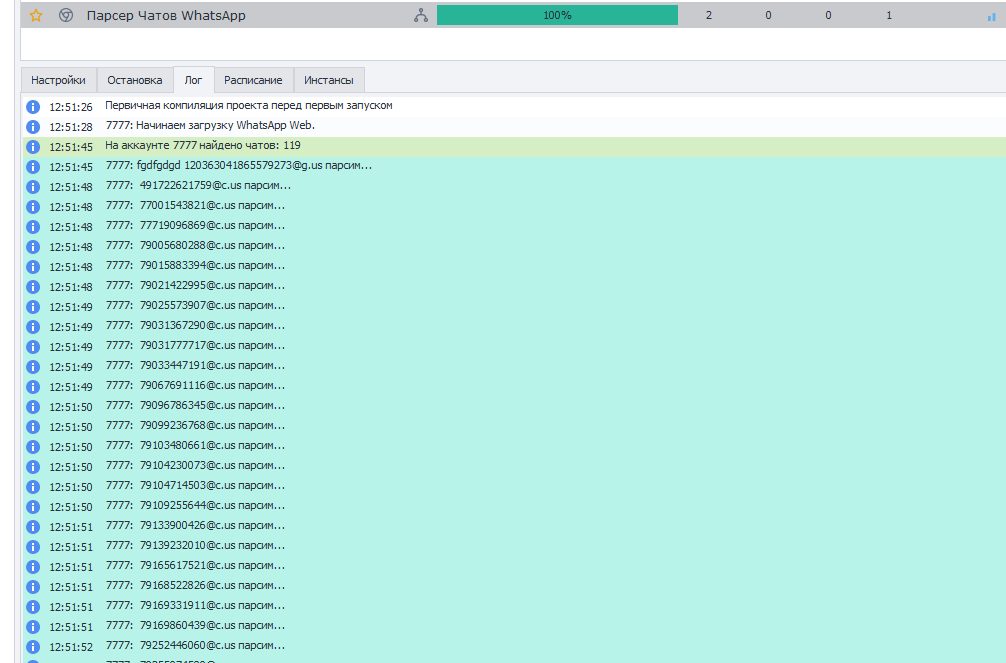1006x663 pixels.
Task: Click the info icon of the 79067691116@c.us entry
Action: click(33, 386)
